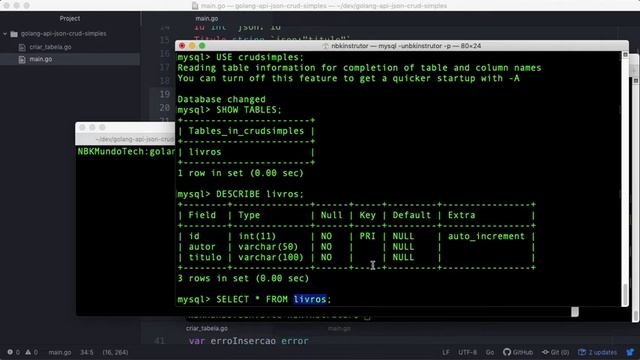This screenshot has width=640, height=360.
Task: Close the mysql terminal window
Action: (x=182, y=46)
